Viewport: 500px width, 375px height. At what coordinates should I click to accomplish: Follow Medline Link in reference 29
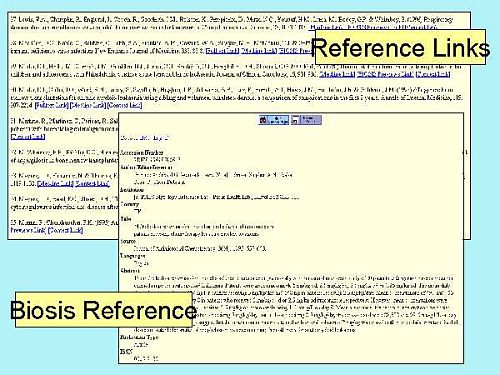pyautogui.click(x=337, y=74)
